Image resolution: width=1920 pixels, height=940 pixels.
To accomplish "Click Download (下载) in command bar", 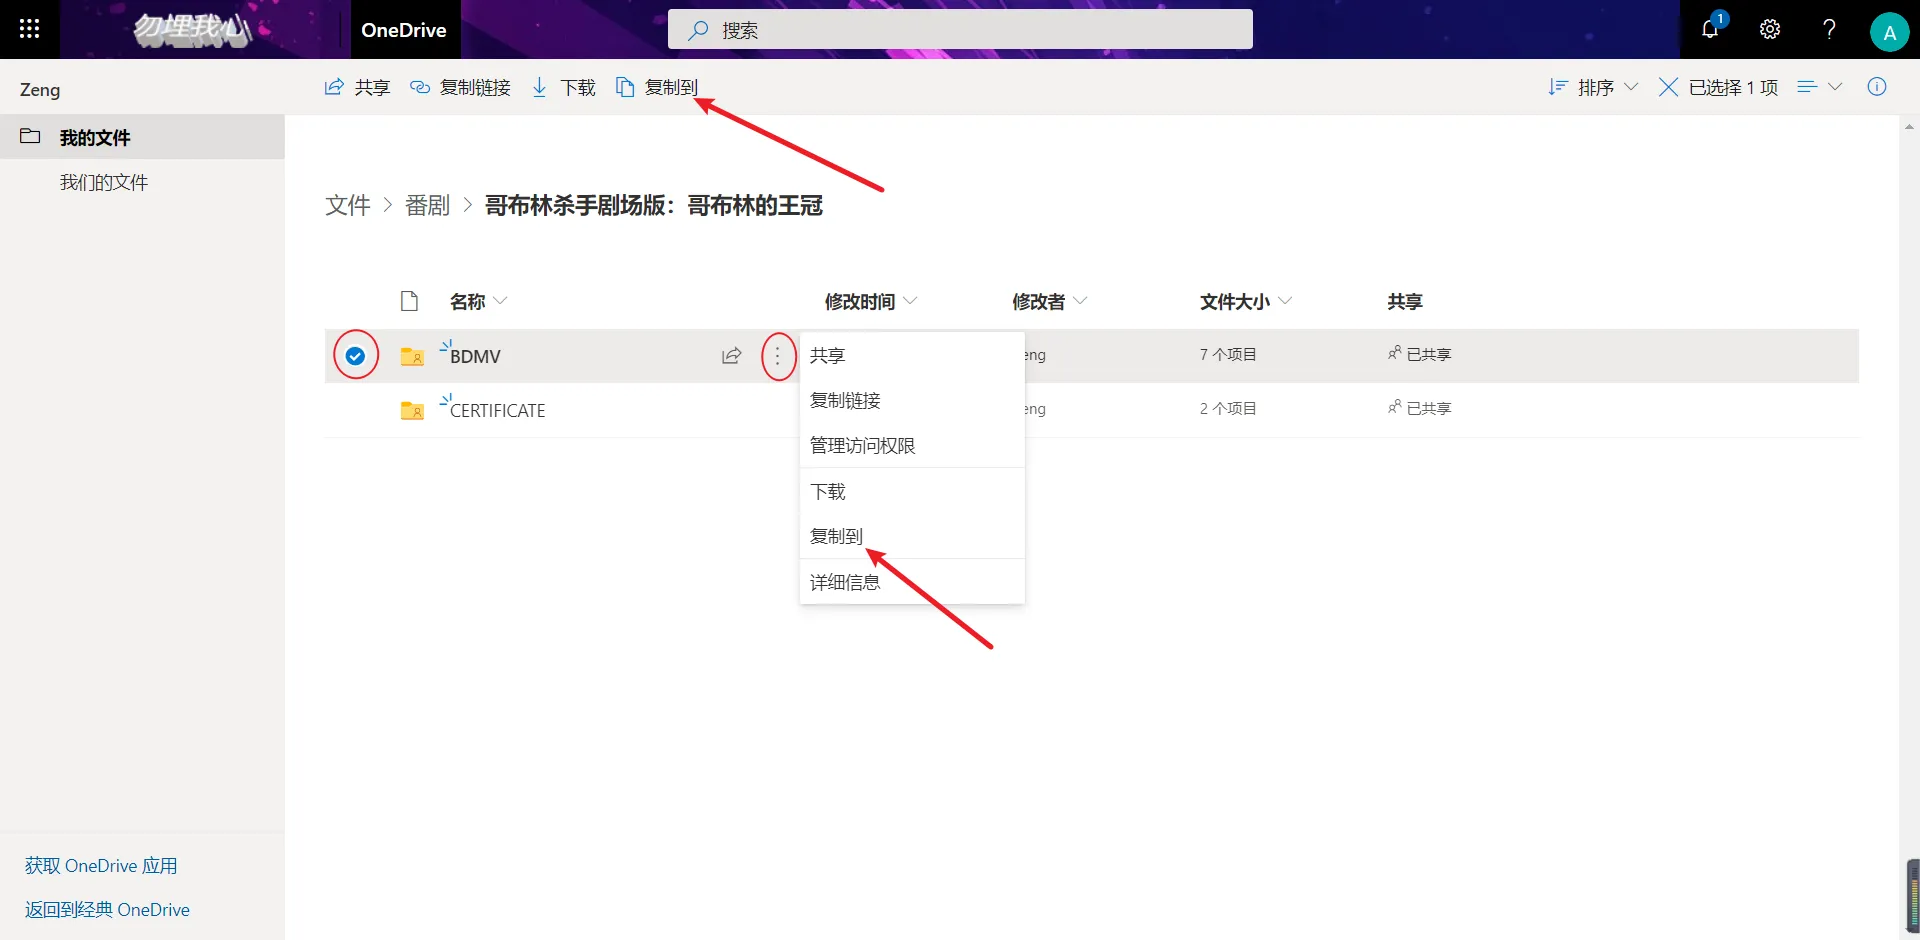I will tap(563, 87).
